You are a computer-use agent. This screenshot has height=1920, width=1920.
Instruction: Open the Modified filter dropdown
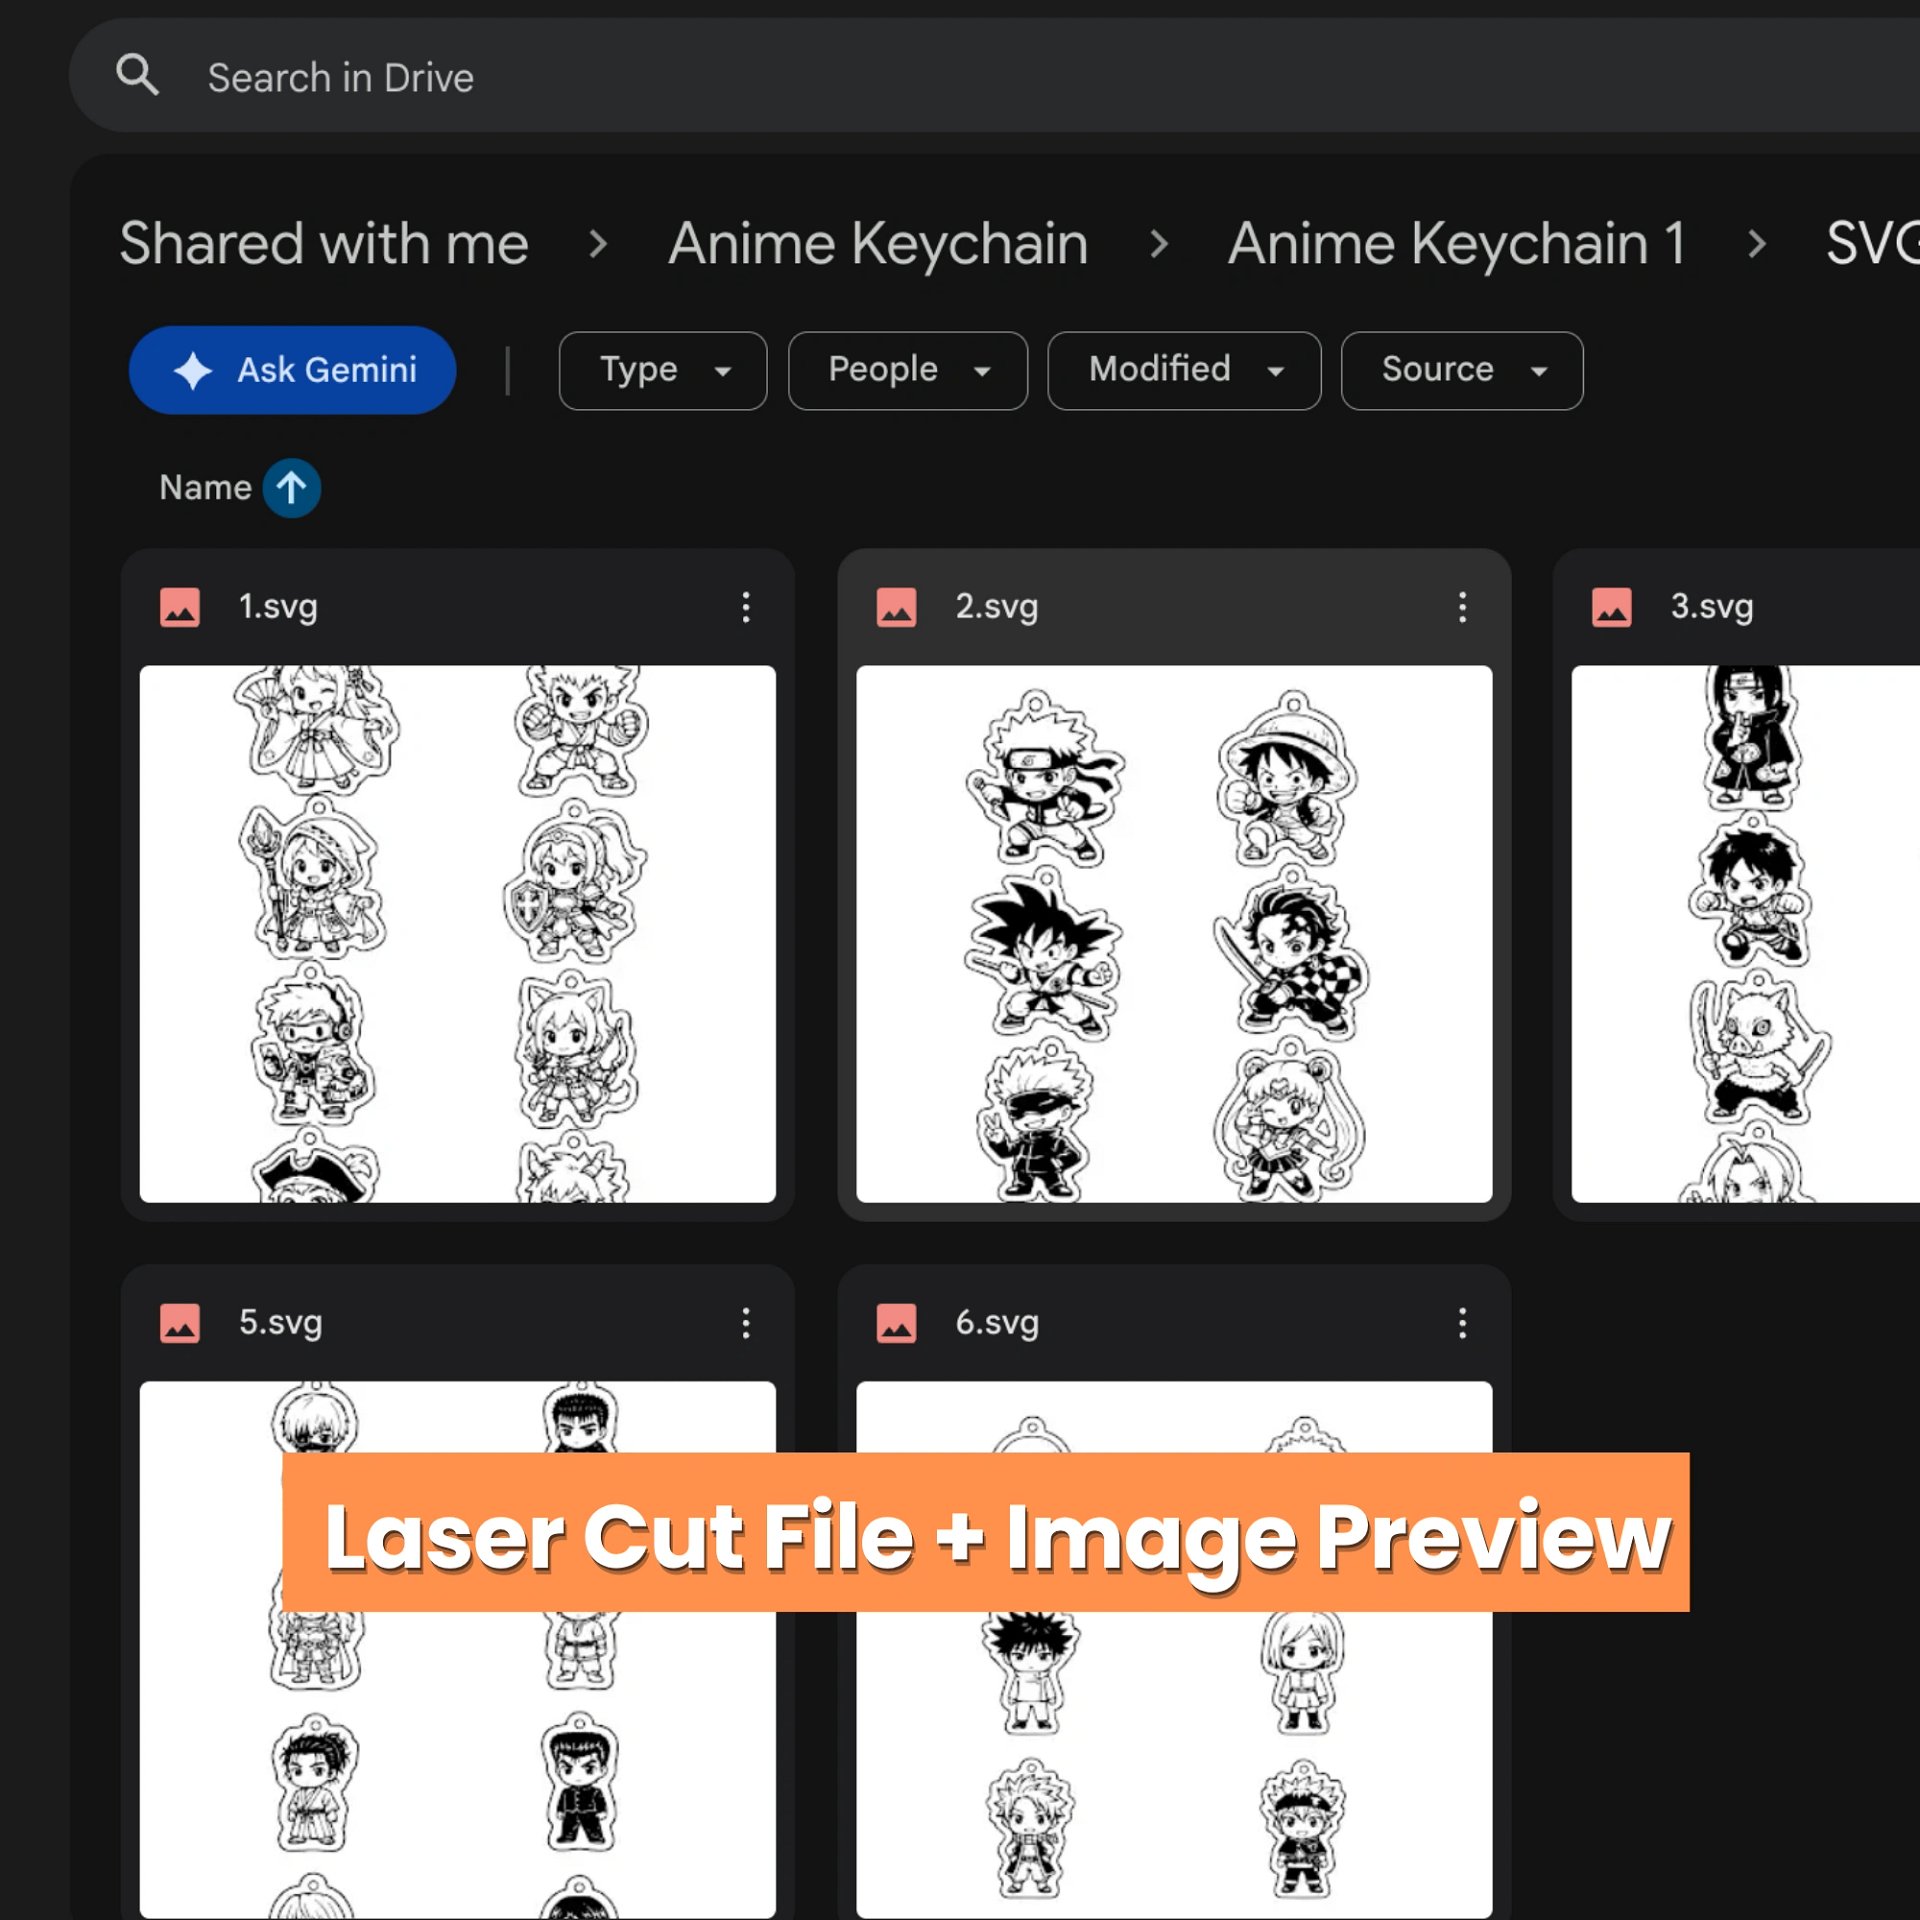coord(1184,370)
